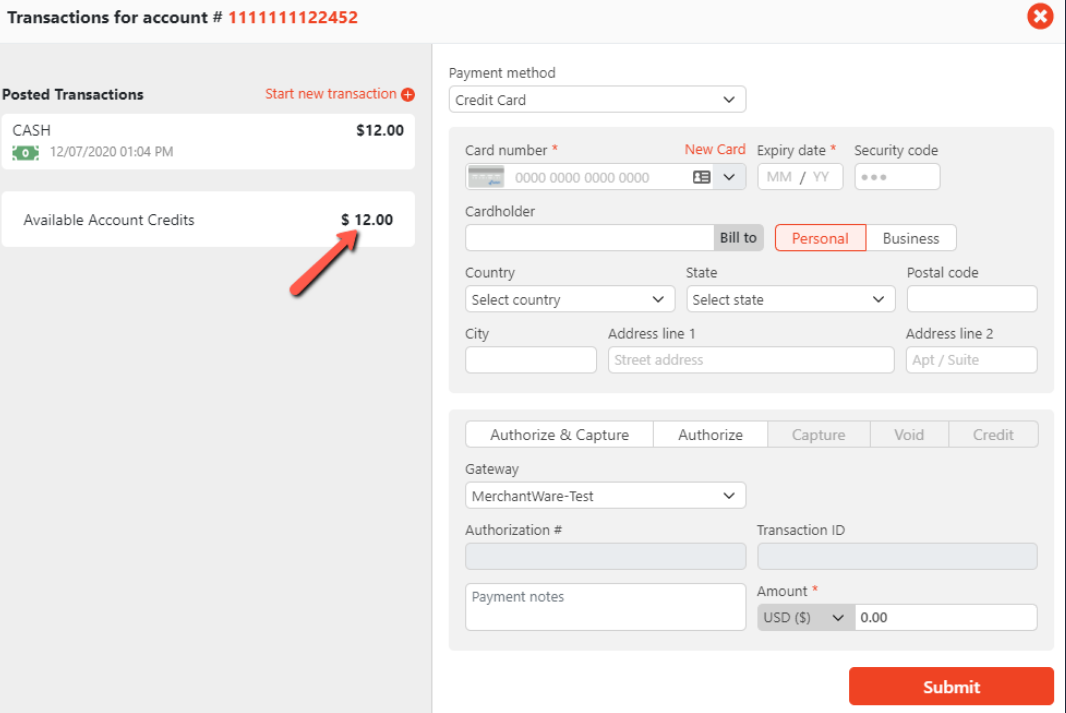Switch to the Authorize tab

[x=710, y=435]
